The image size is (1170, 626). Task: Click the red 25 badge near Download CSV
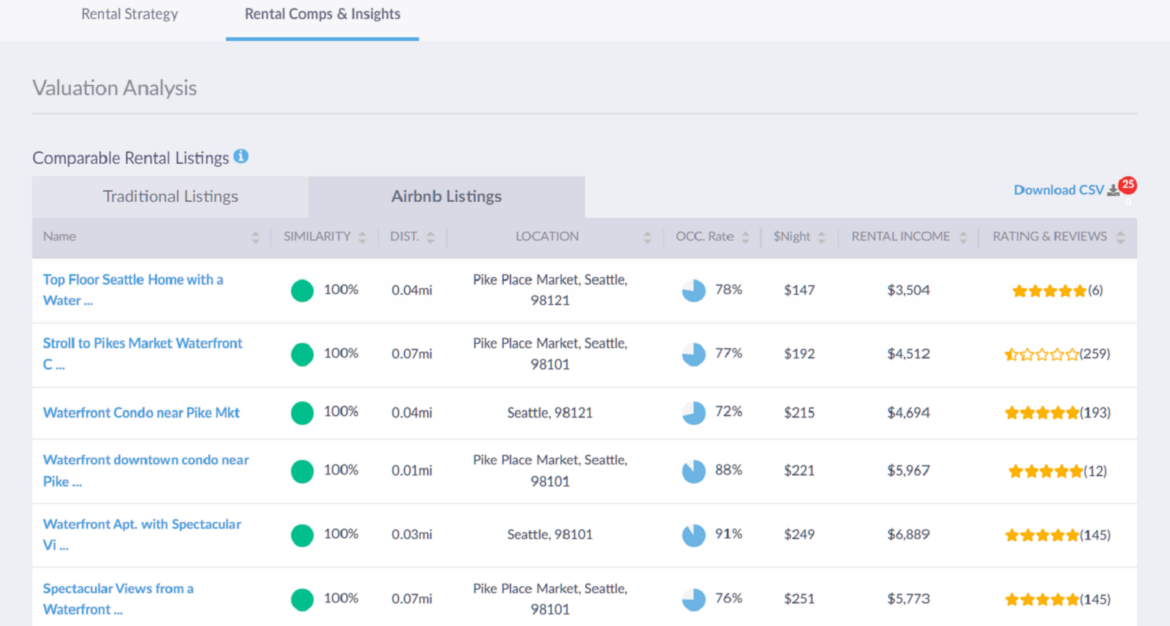[1128, 183]
